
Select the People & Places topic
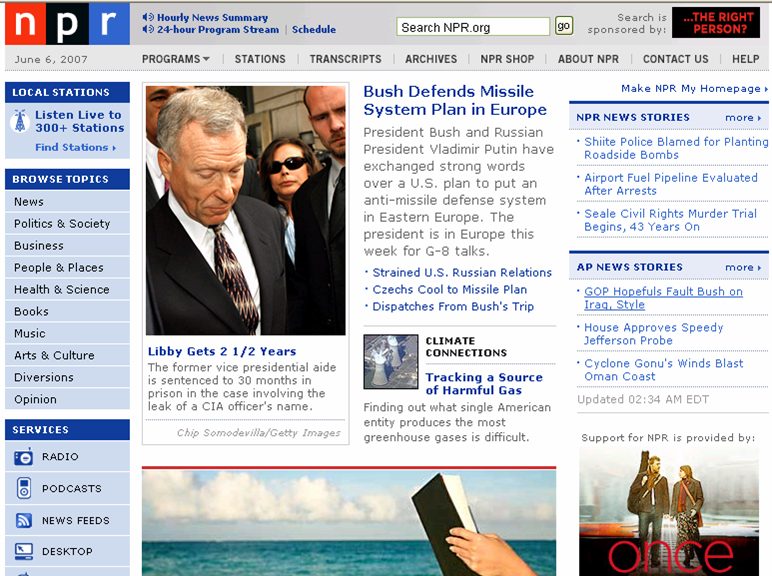coord(67,267)
